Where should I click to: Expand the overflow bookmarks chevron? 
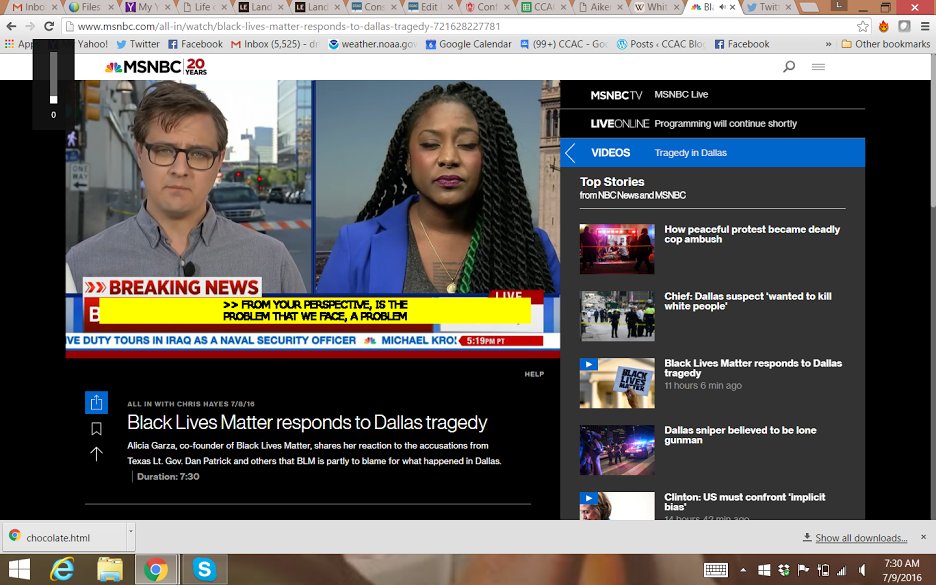tap(828, 44)
